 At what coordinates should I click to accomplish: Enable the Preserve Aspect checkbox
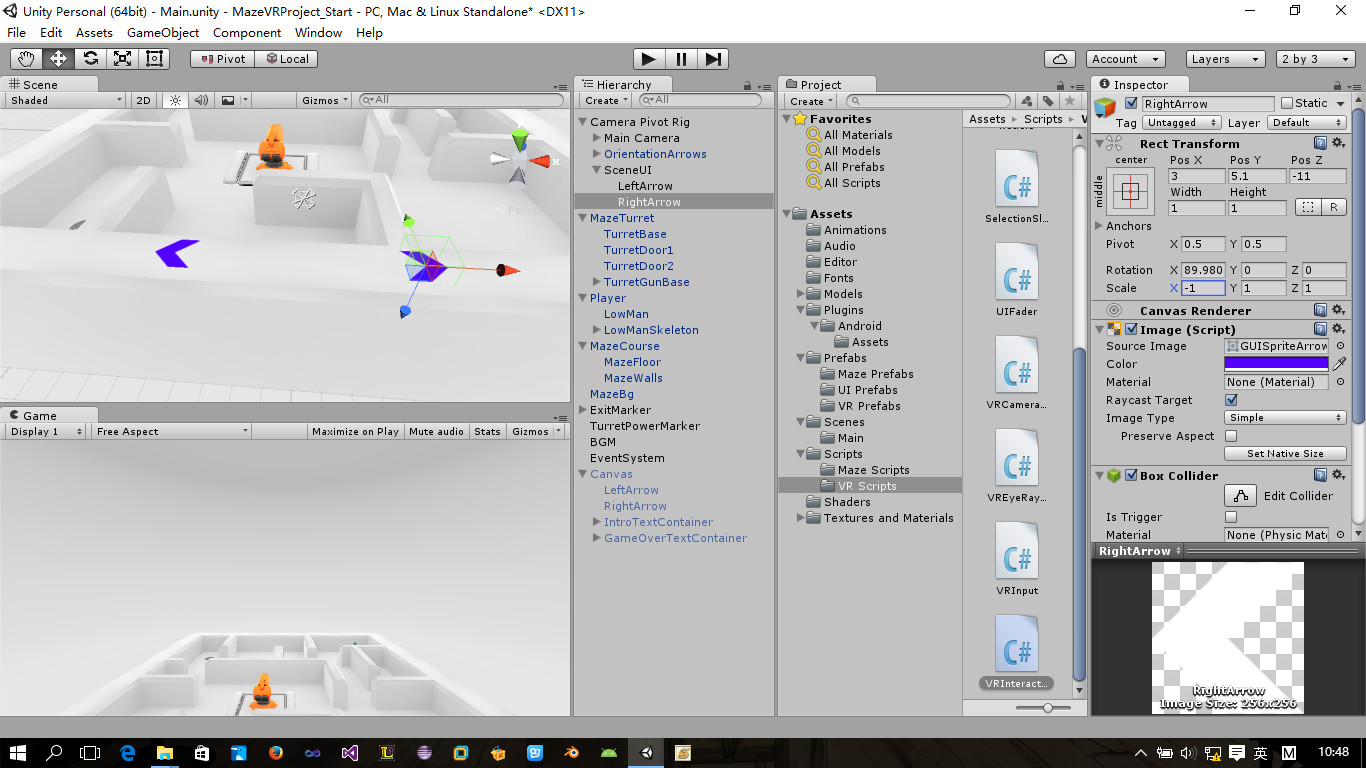click(x=1231, y=436)
